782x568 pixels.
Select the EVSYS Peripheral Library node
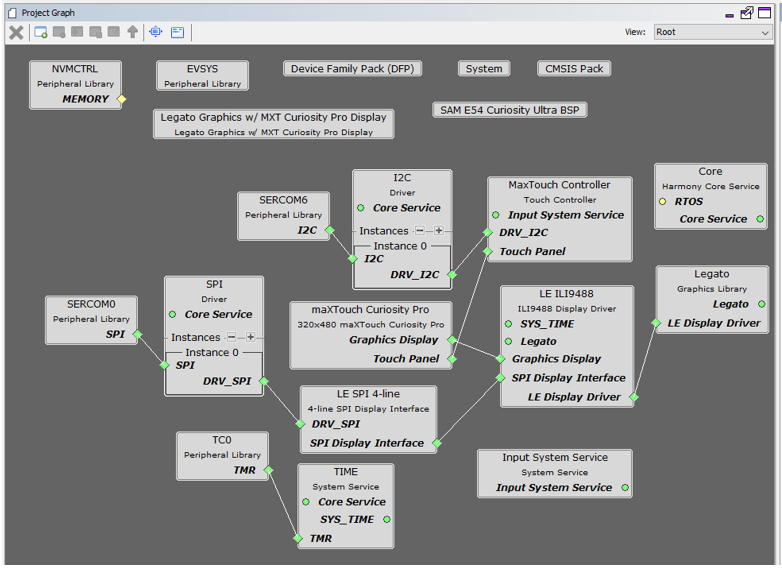click(202, 76)
